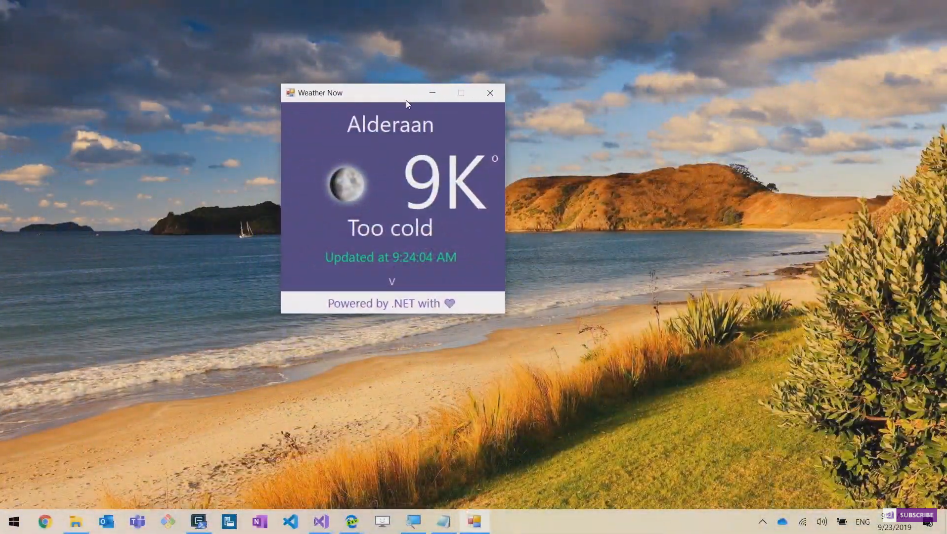Click the 9K temperature reading

[445, 183]
